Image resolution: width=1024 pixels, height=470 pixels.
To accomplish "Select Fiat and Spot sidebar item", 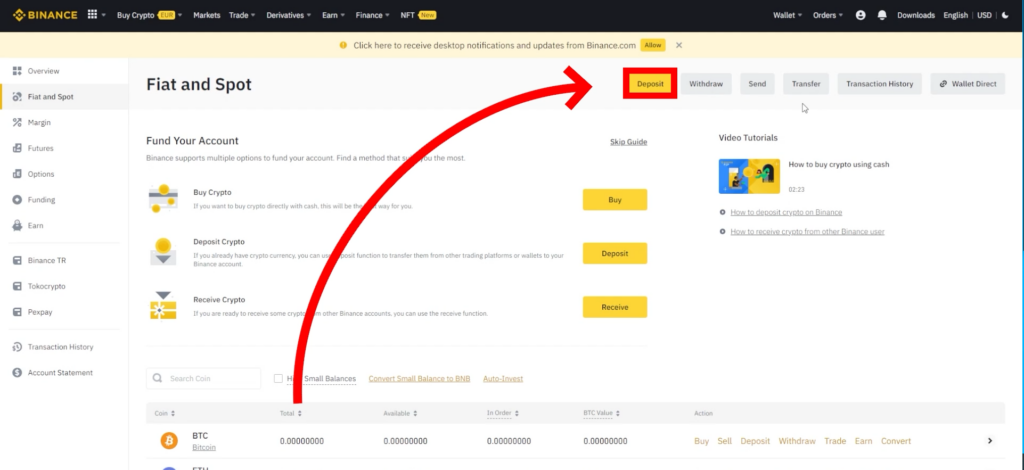I will pos(64,97).
